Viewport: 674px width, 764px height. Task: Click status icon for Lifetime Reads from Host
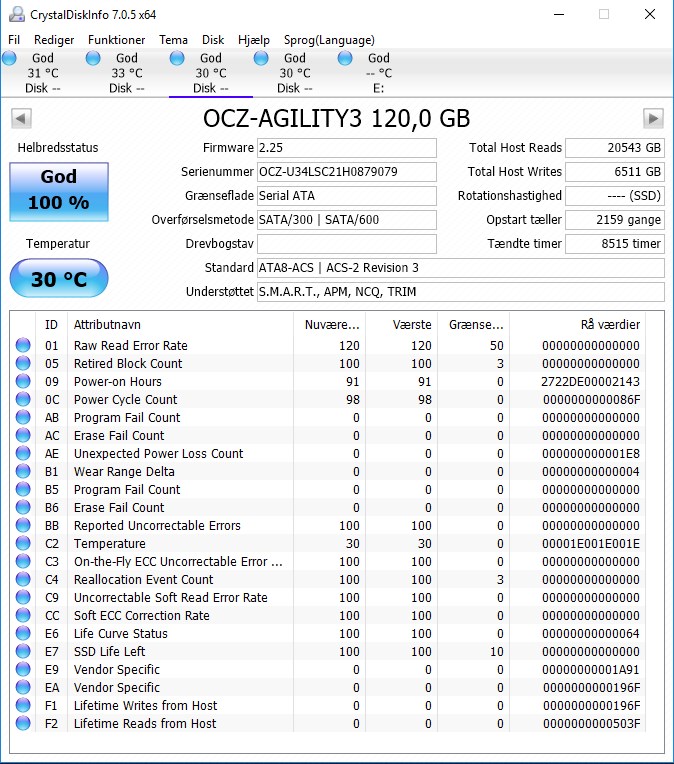(23, 724)
